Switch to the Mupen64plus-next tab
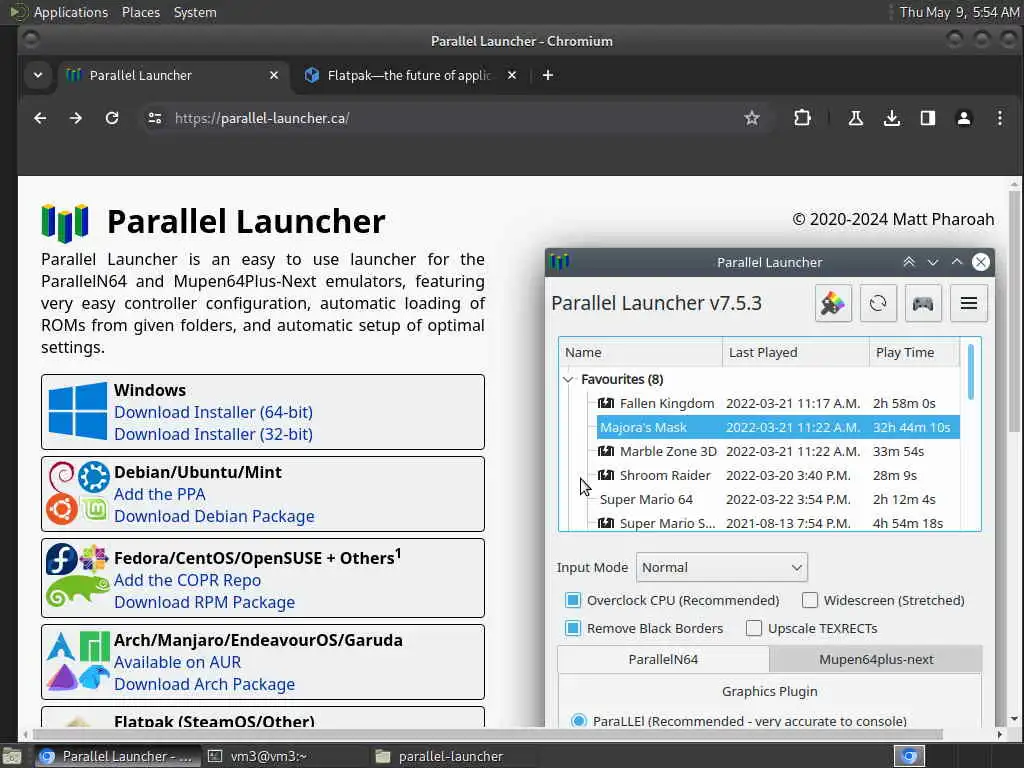The width and height of the screenshot is (1024, 768). click(876, 660)
